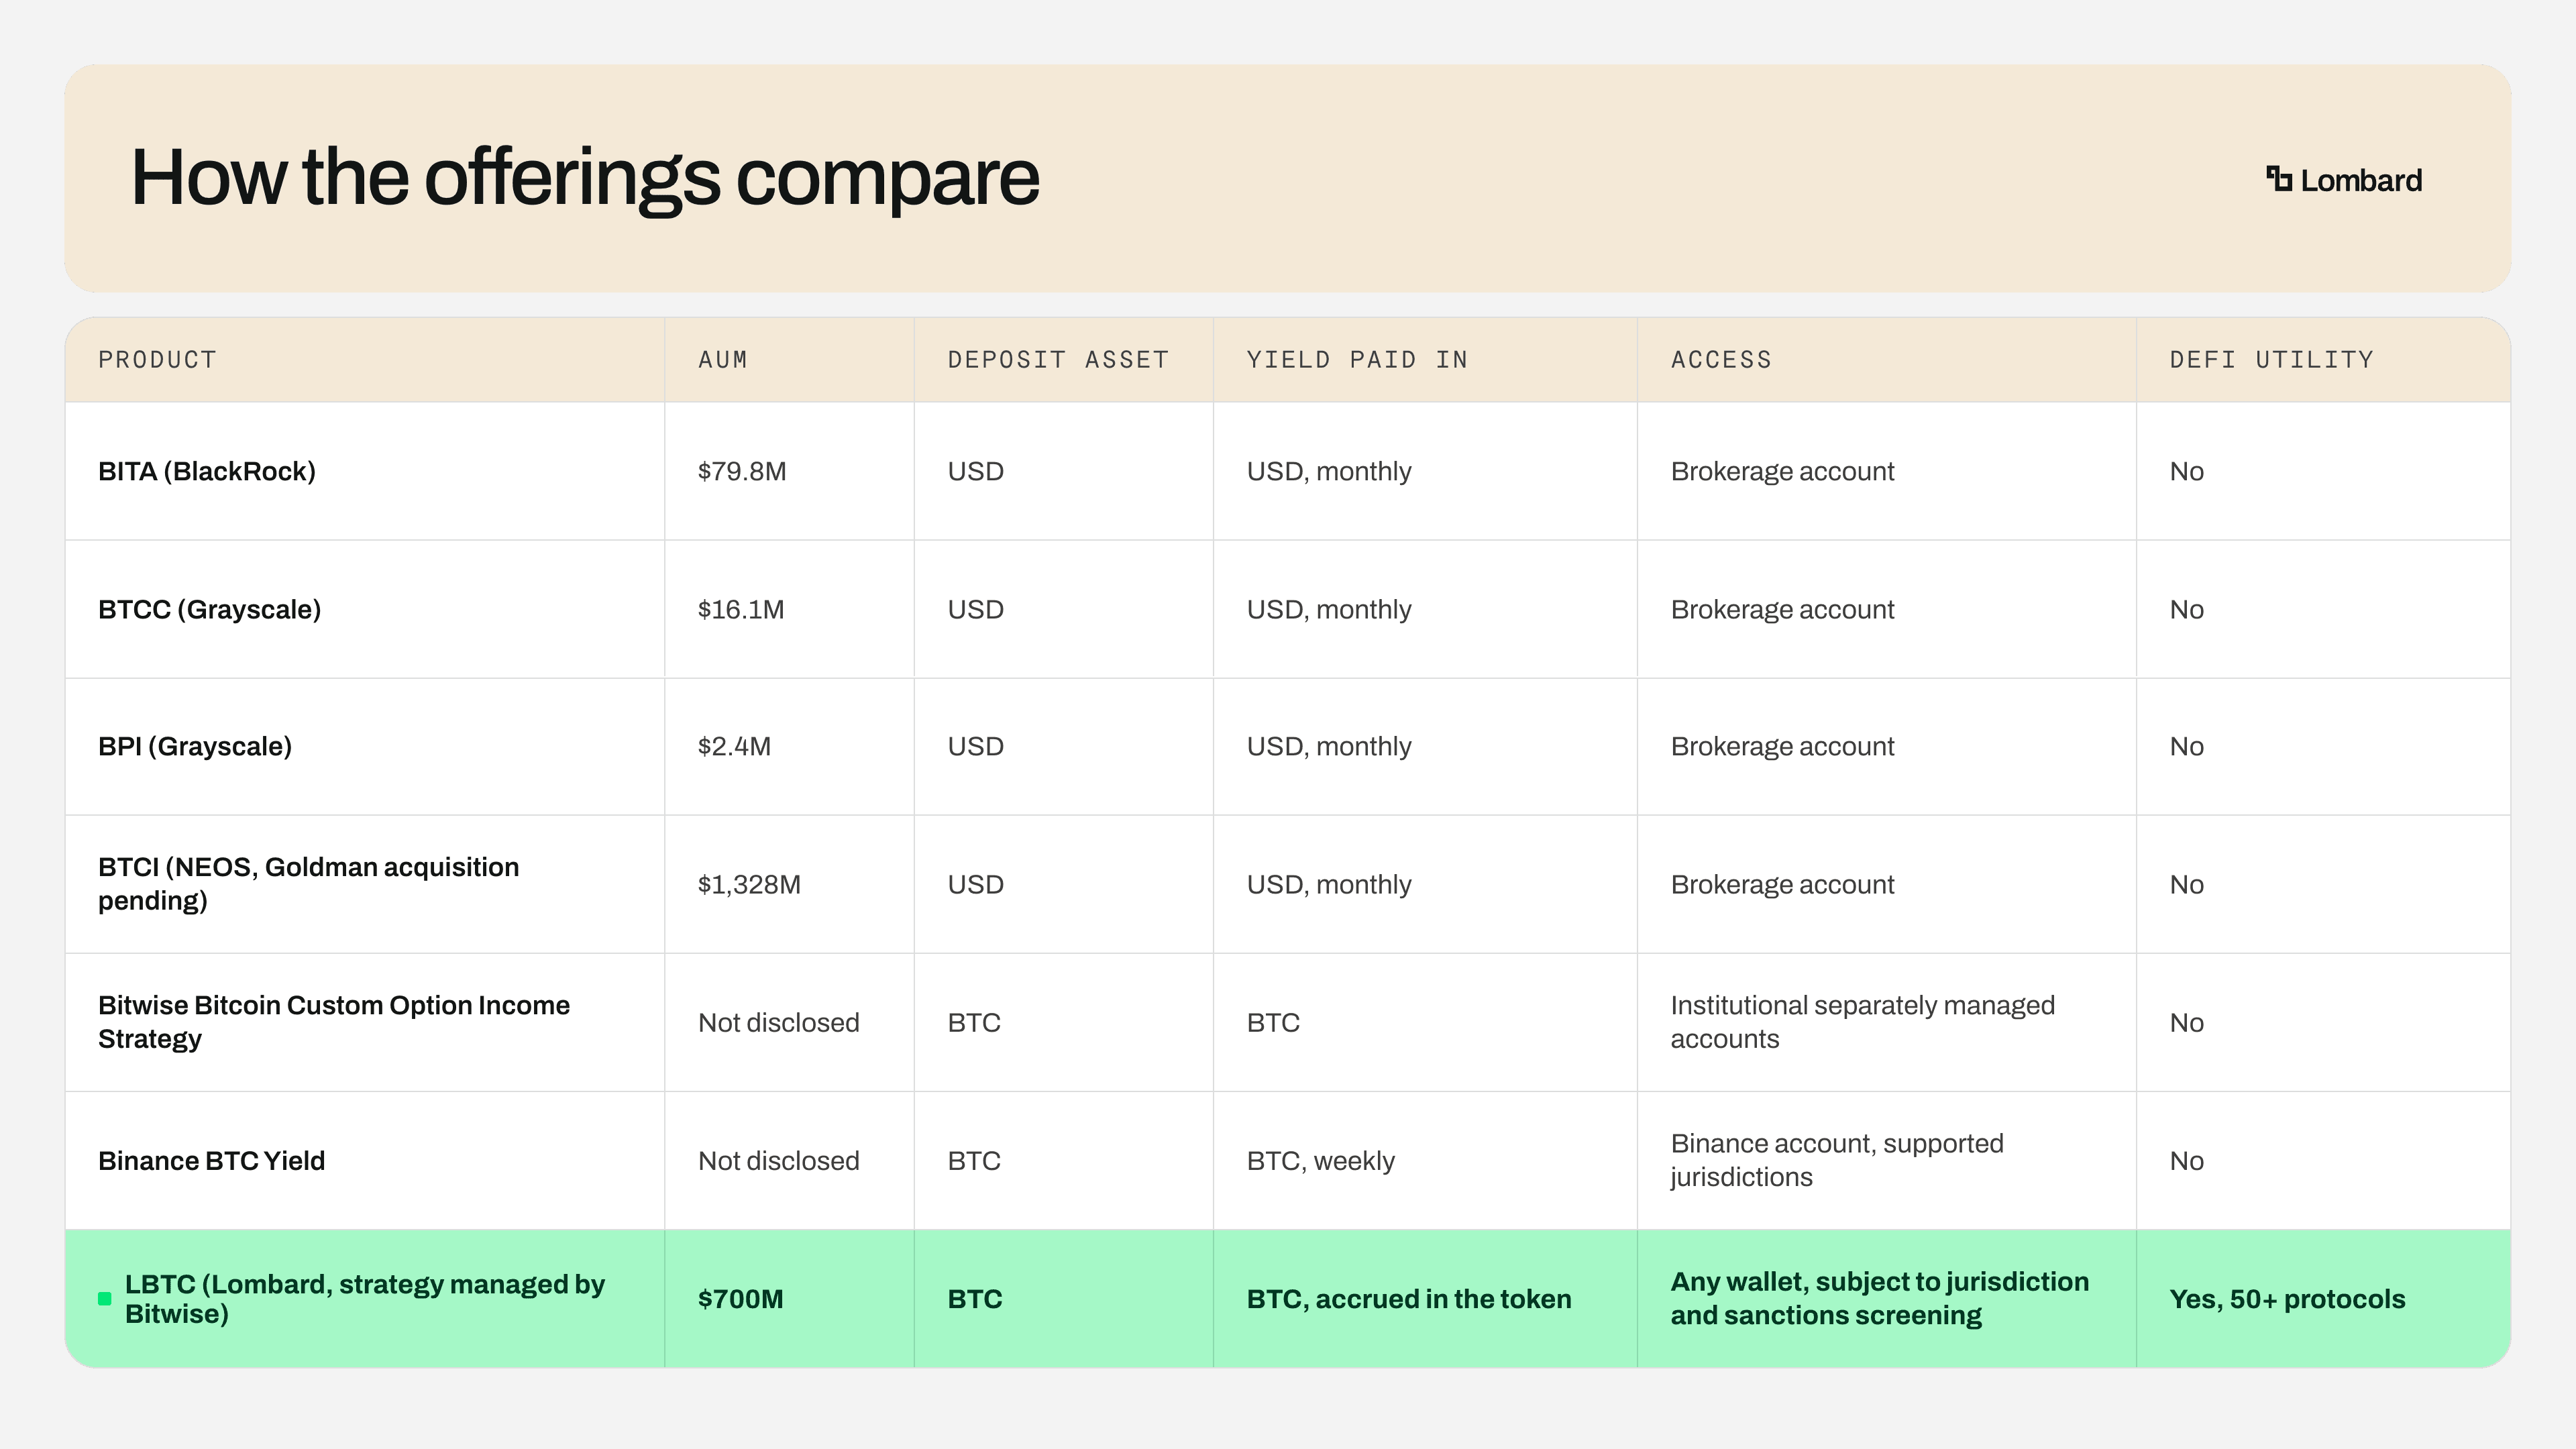The image size is (2576, 1449).
Task: Click 'Brokerage account' in the BPI row
Action: pos(1783,746)
